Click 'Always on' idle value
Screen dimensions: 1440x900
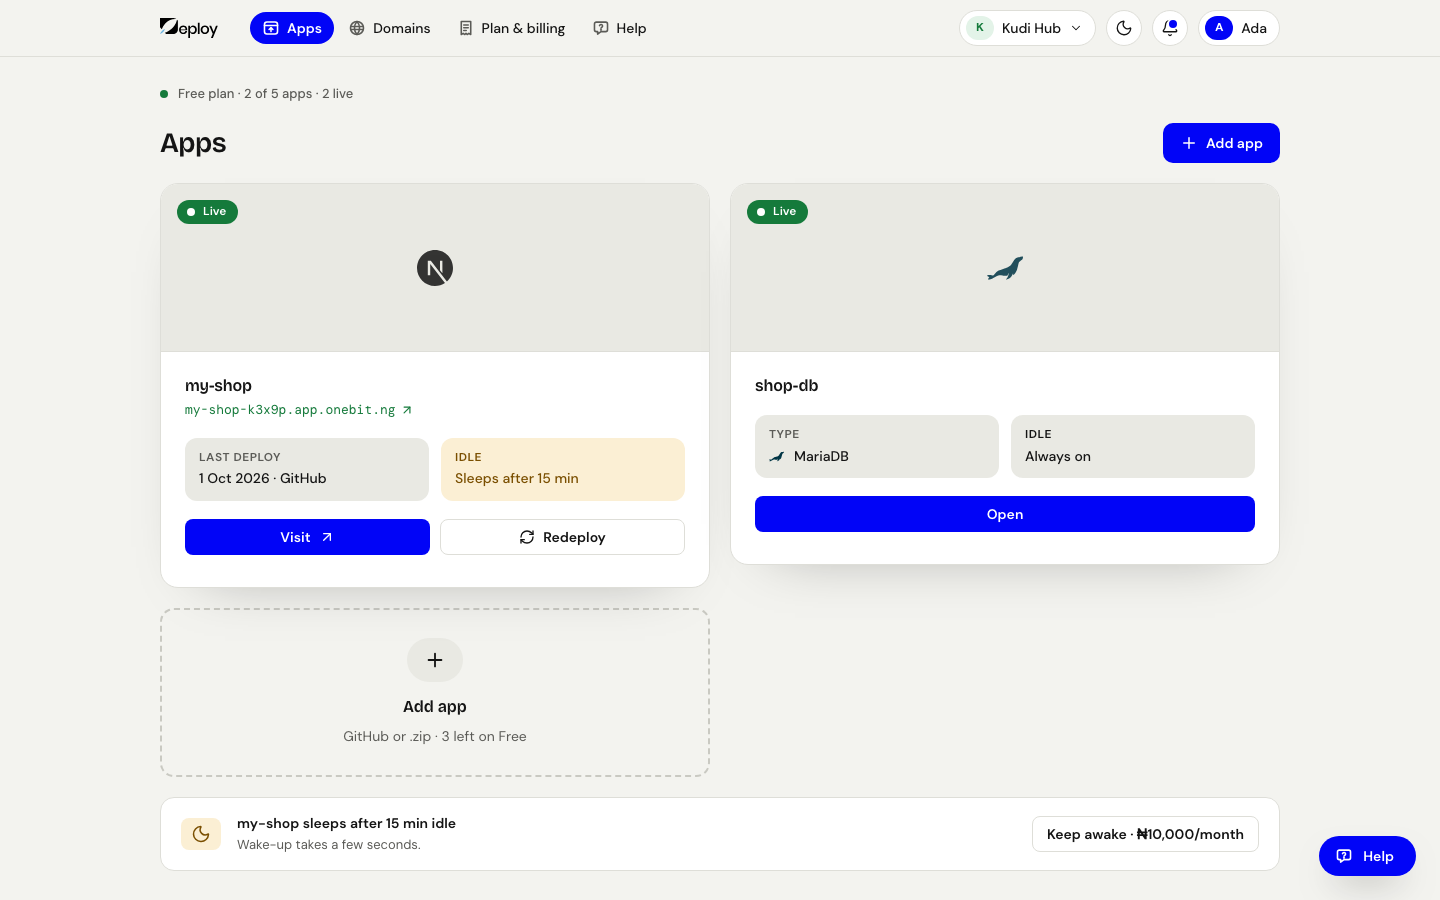pos(1058,456)
